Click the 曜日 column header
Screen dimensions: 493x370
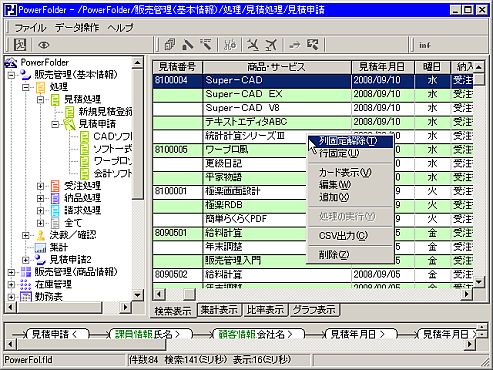(x=432, y=67)
